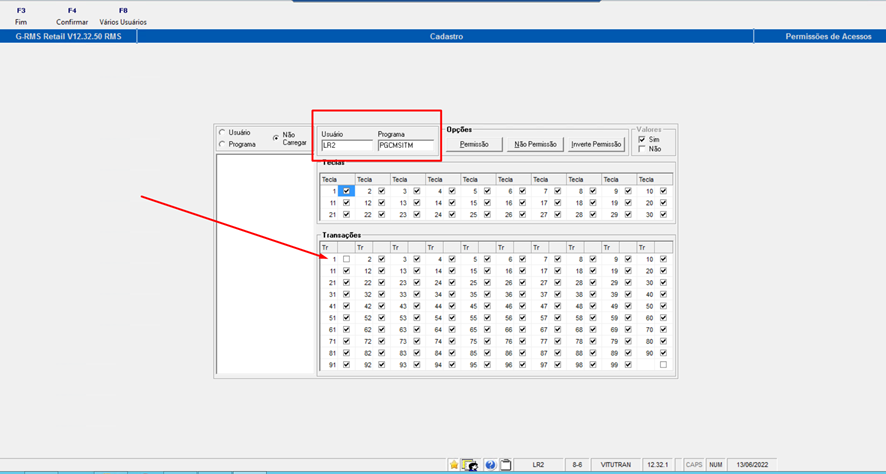
Task: Click the Permissão button
Action: (x=474, y=145)
